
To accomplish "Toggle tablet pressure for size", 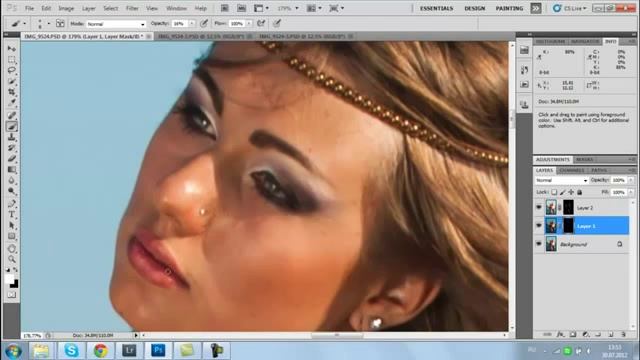I will (x=277, y=23).
